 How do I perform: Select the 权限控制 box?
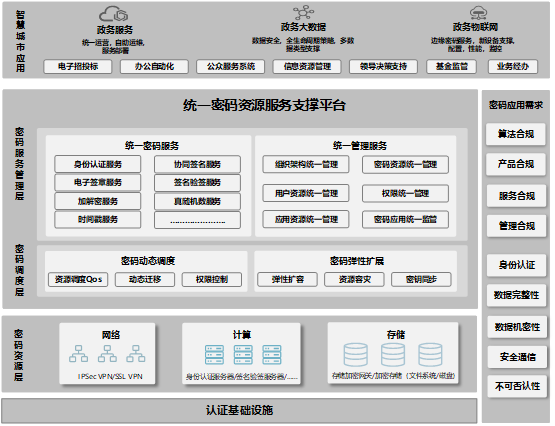click(212, 280)
